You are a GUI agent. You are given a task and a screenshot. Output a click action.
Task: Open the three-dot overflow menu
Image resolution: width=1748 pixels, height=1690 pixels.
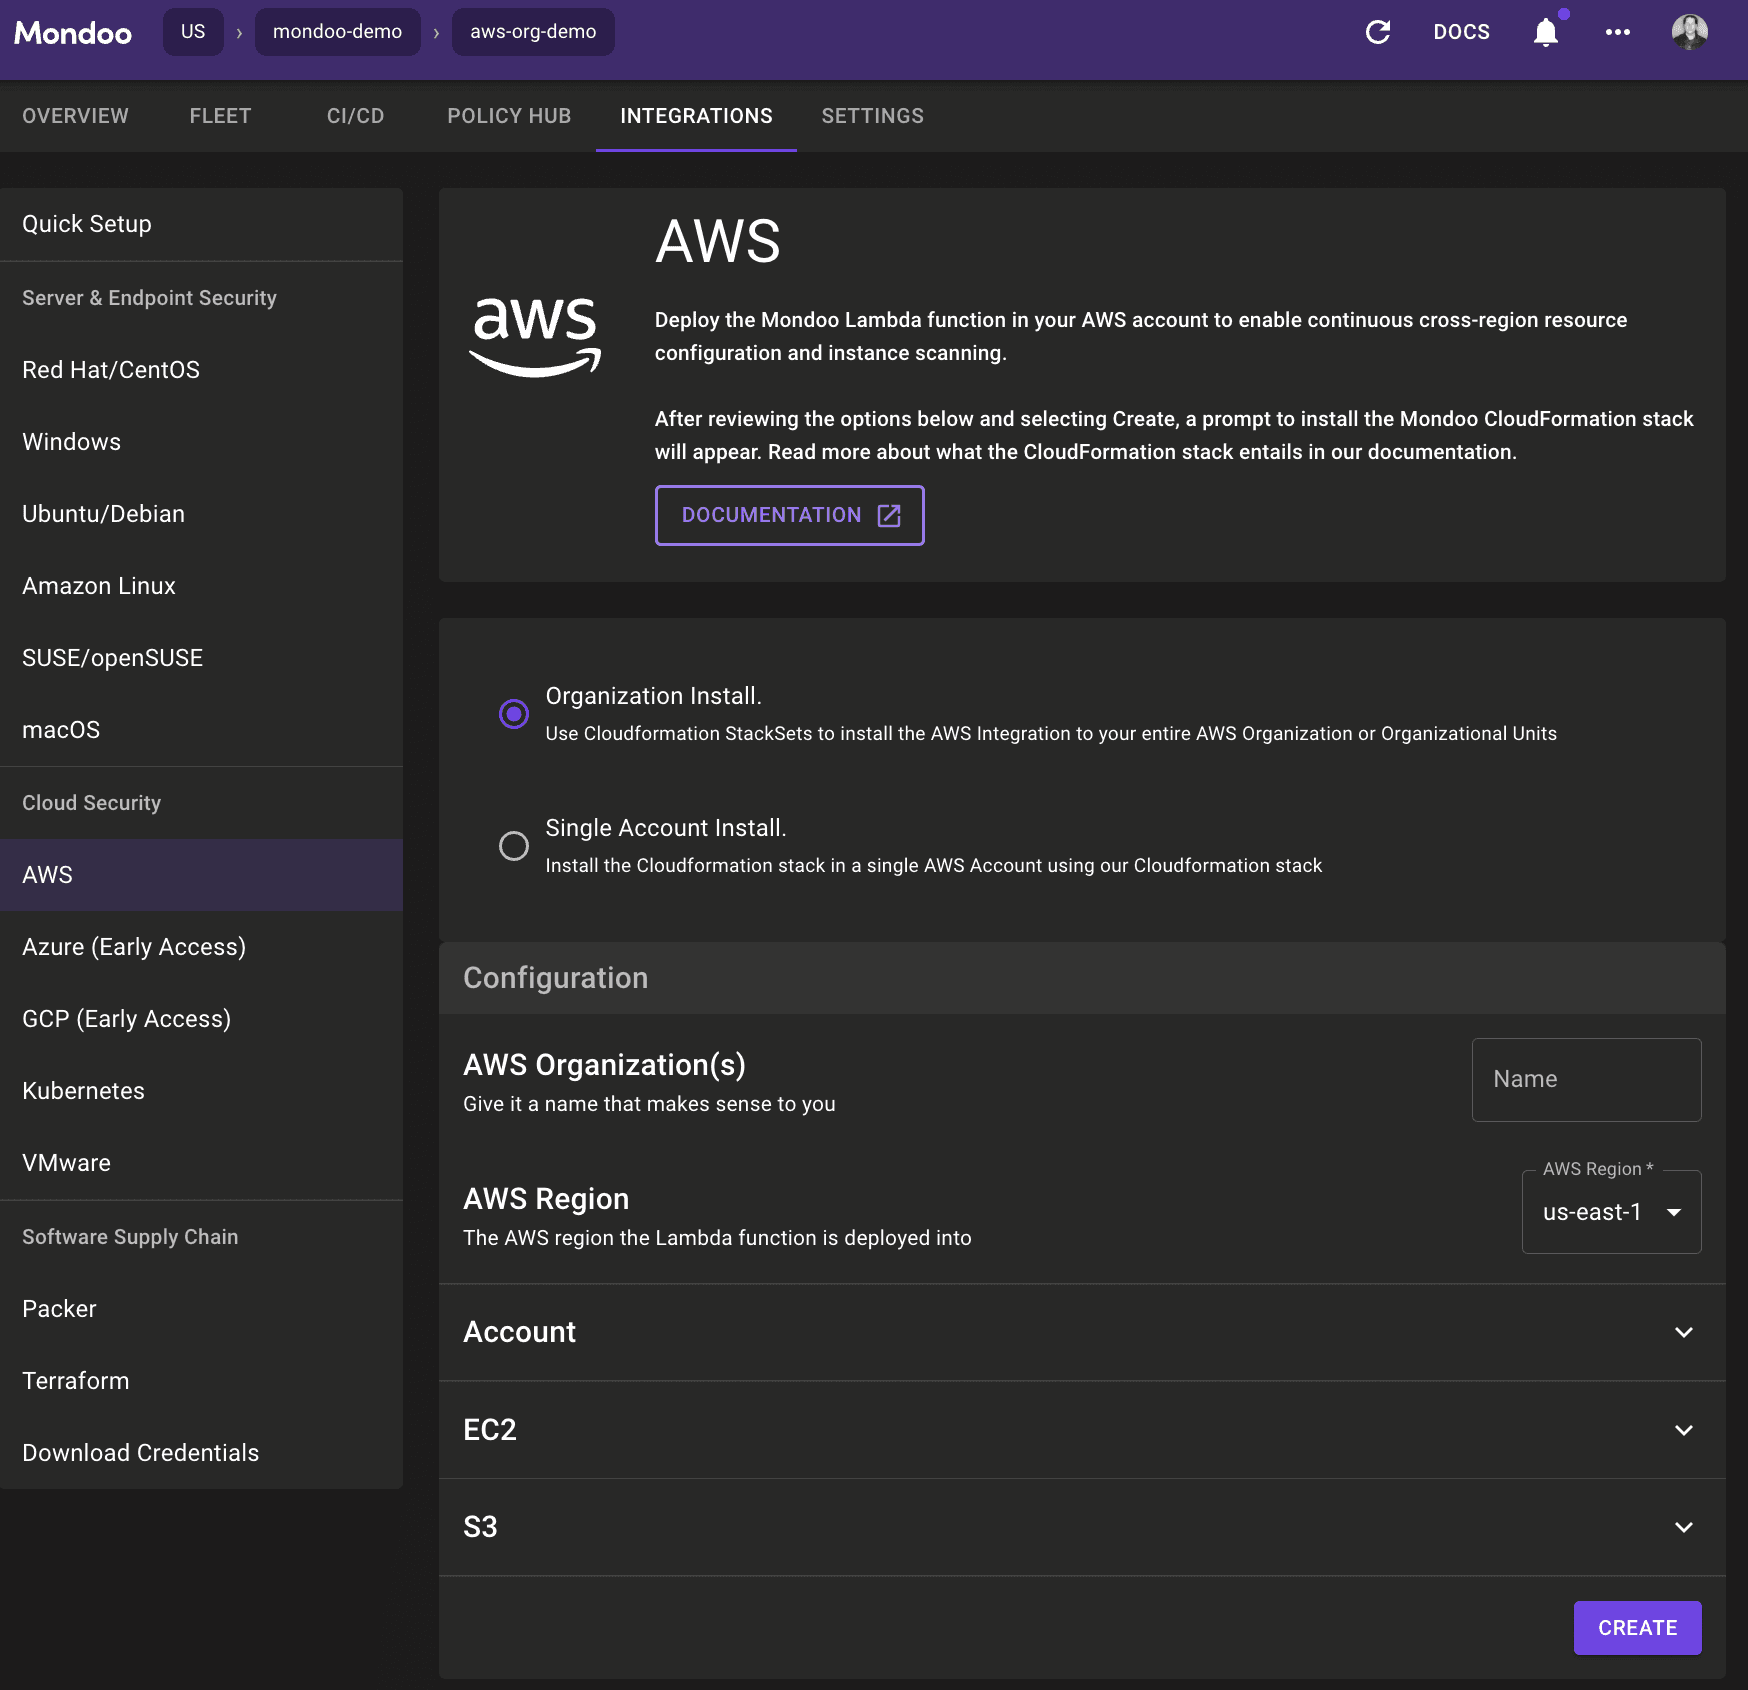[1618, 33]
